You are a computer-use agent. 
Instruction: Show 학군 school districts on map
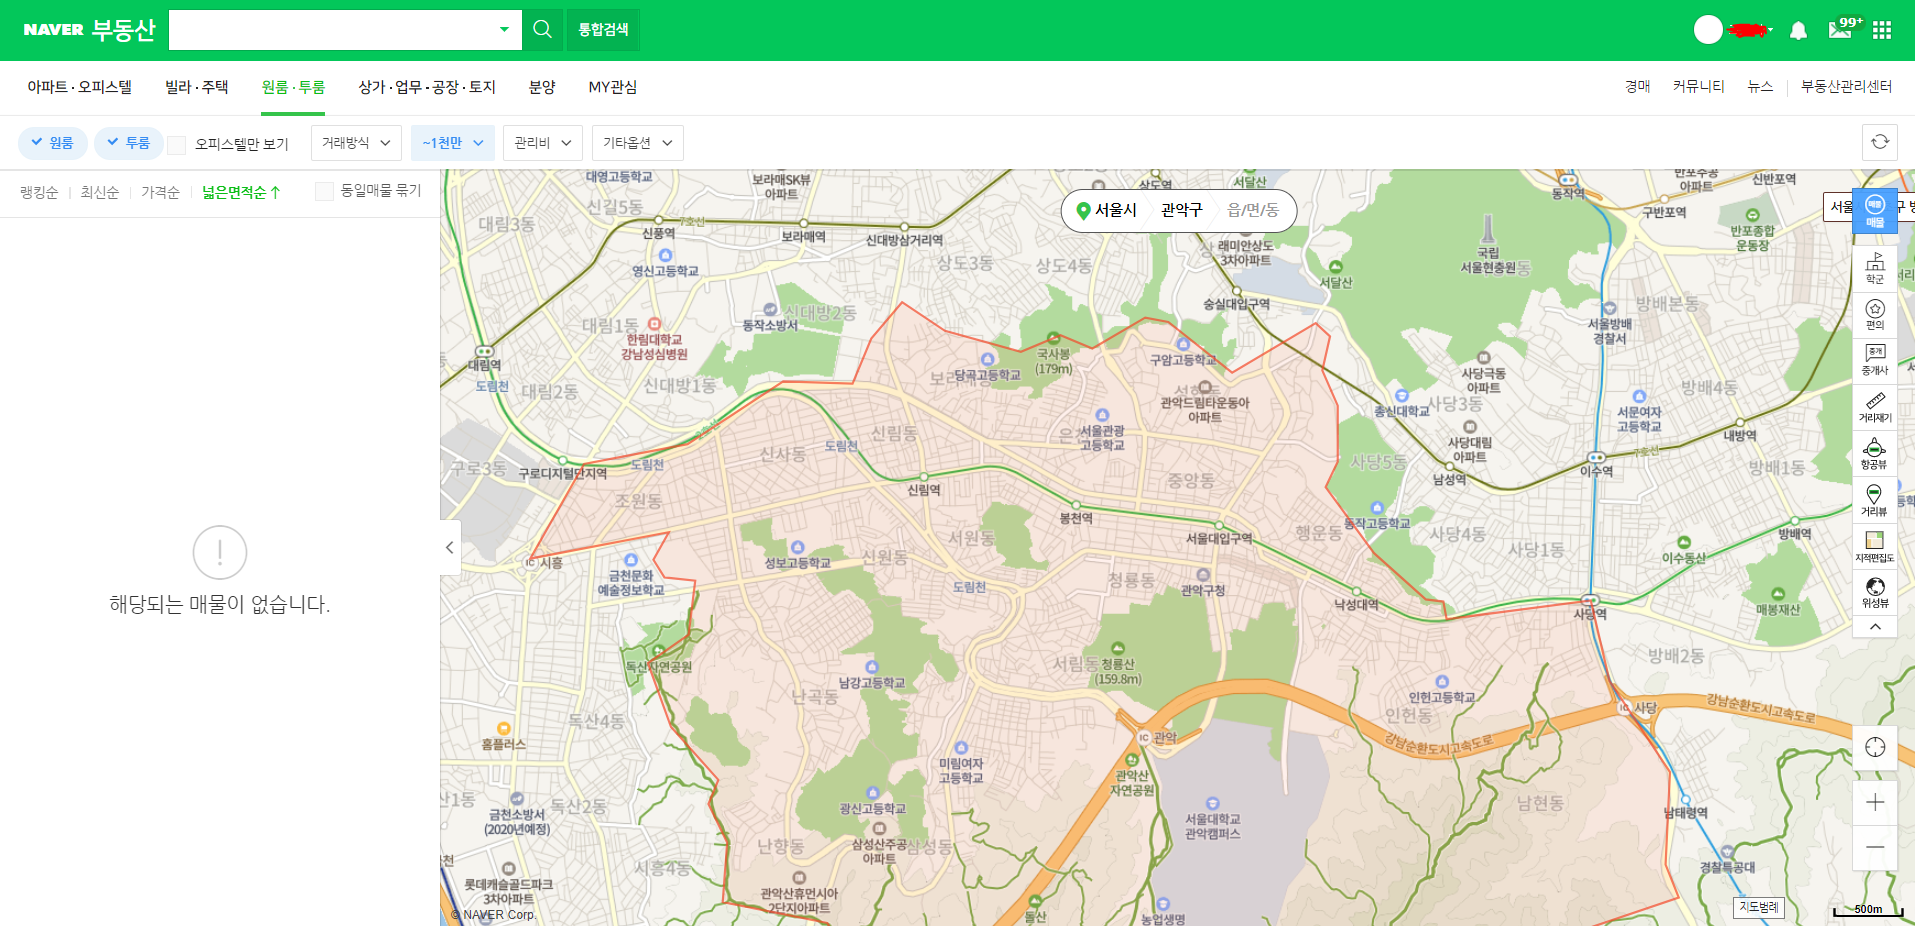coord(1875,268)
